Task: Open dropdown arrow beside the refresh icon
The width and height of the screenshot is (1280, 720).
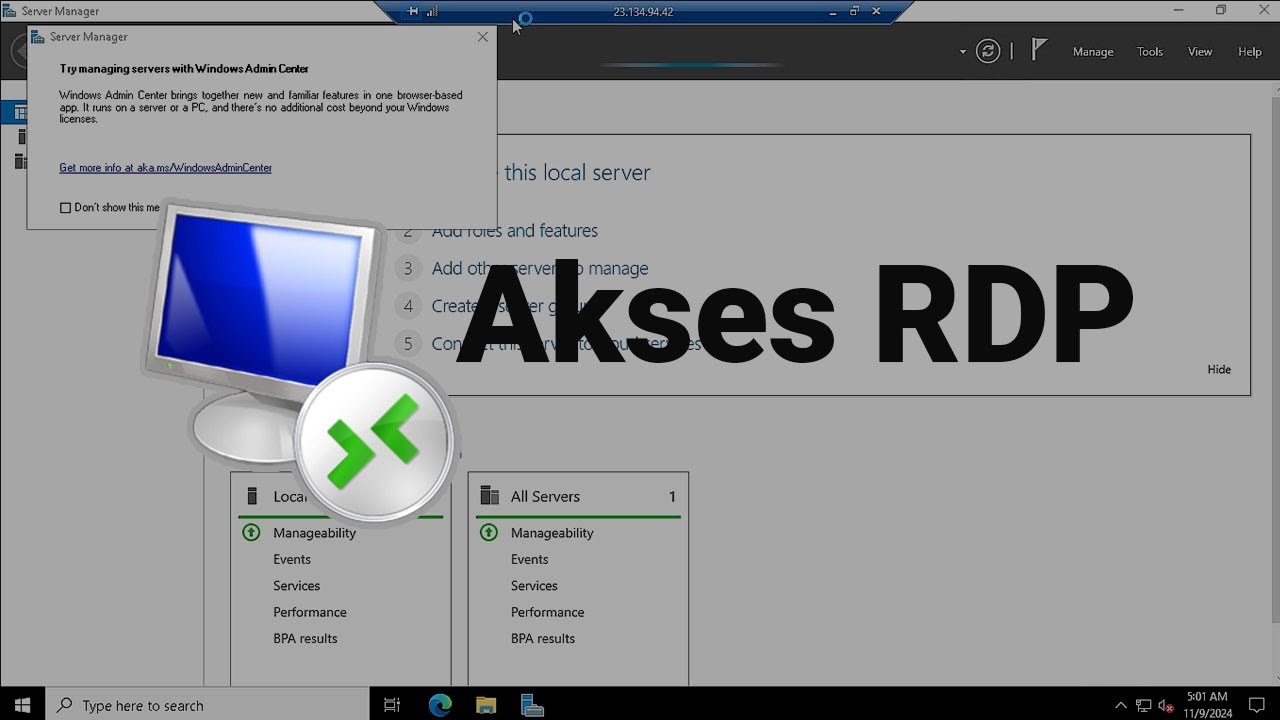Action: [963, 52]
